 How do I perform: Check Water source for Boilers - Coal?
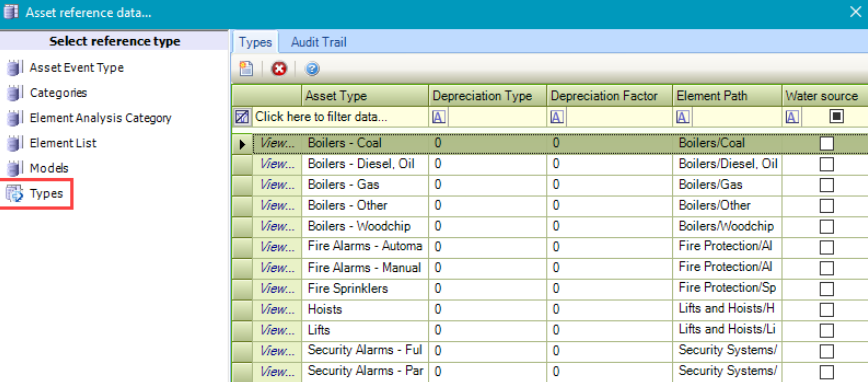[x=826, y=143]
